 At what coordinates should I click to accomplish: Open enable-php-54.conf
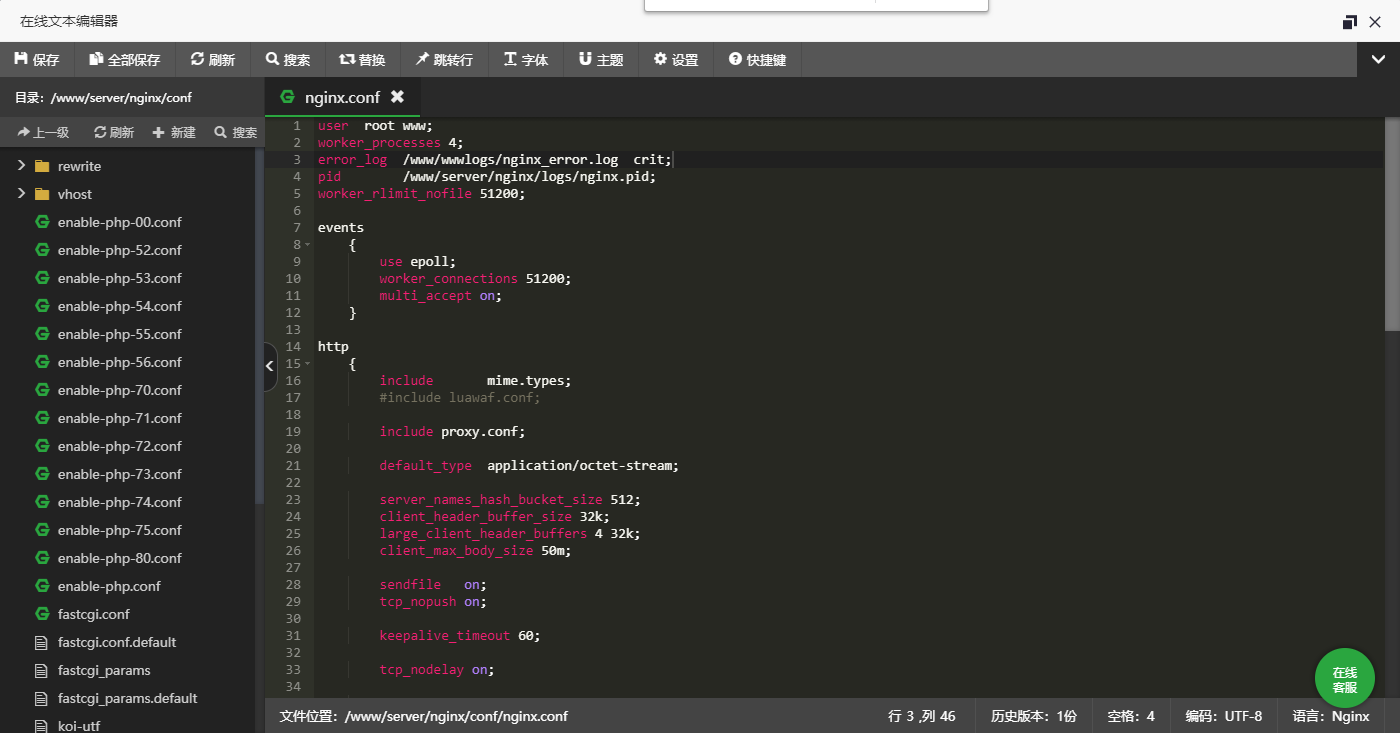(119, 306)
